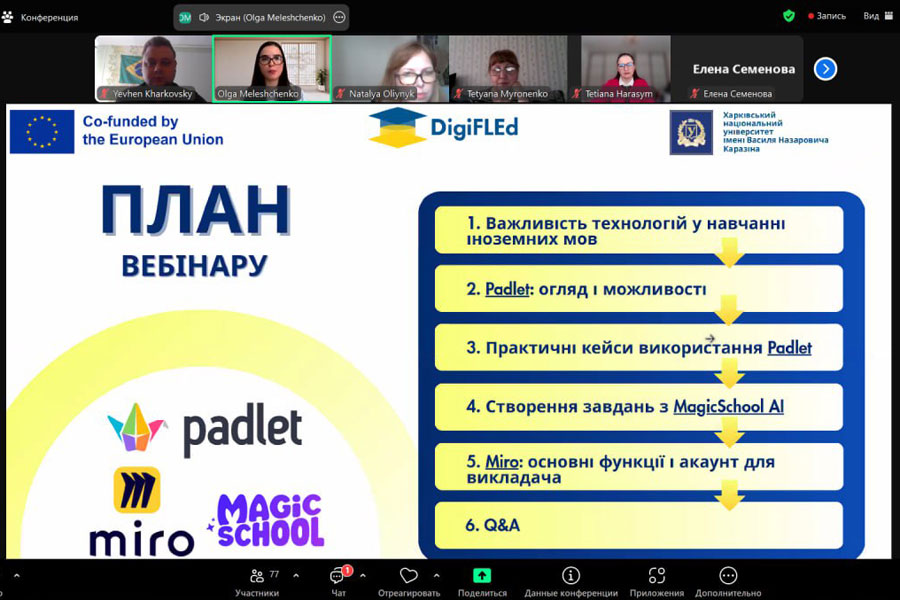The image size is (900, 600).
Task: Click the Magic School purple logo
Action: 267,520
